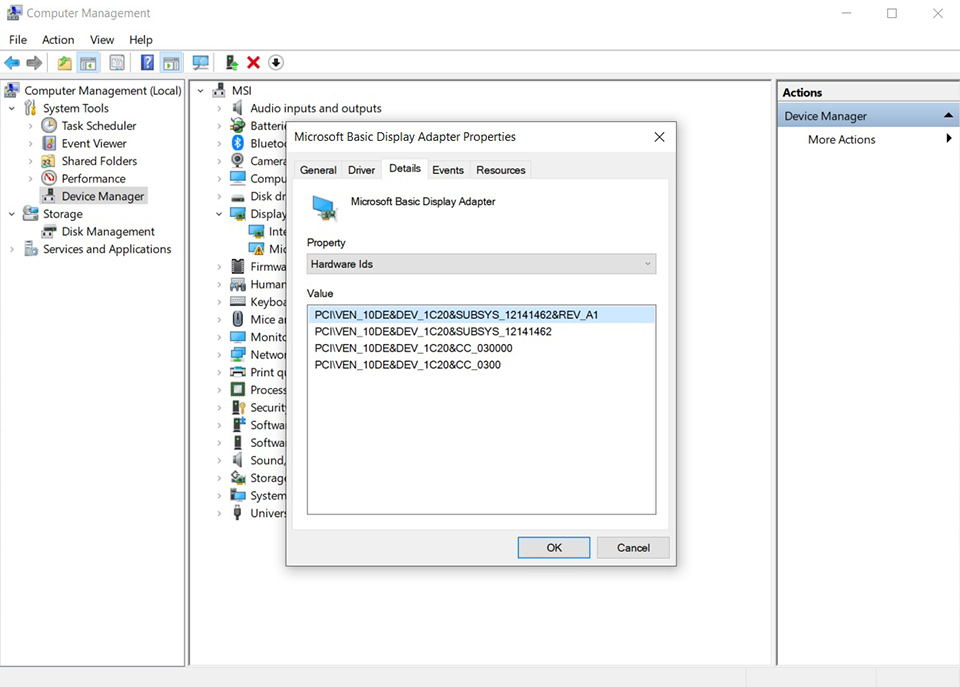Open the Action menu
The height and width of the screenshot is (687, 960).
58,40
